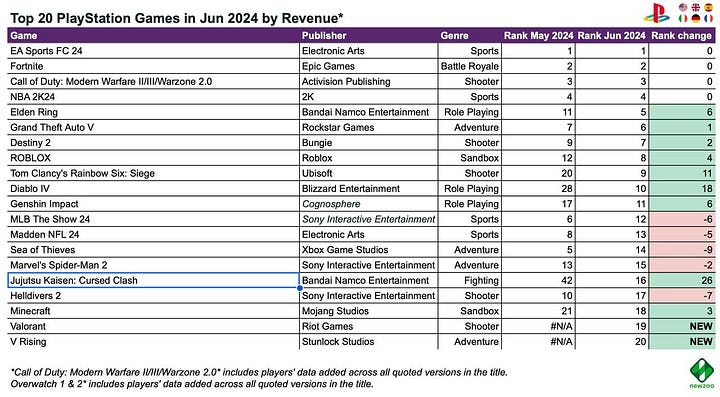Click the UK flag icon
This screenshot has width=720, height=397.
tap(696, 7)
